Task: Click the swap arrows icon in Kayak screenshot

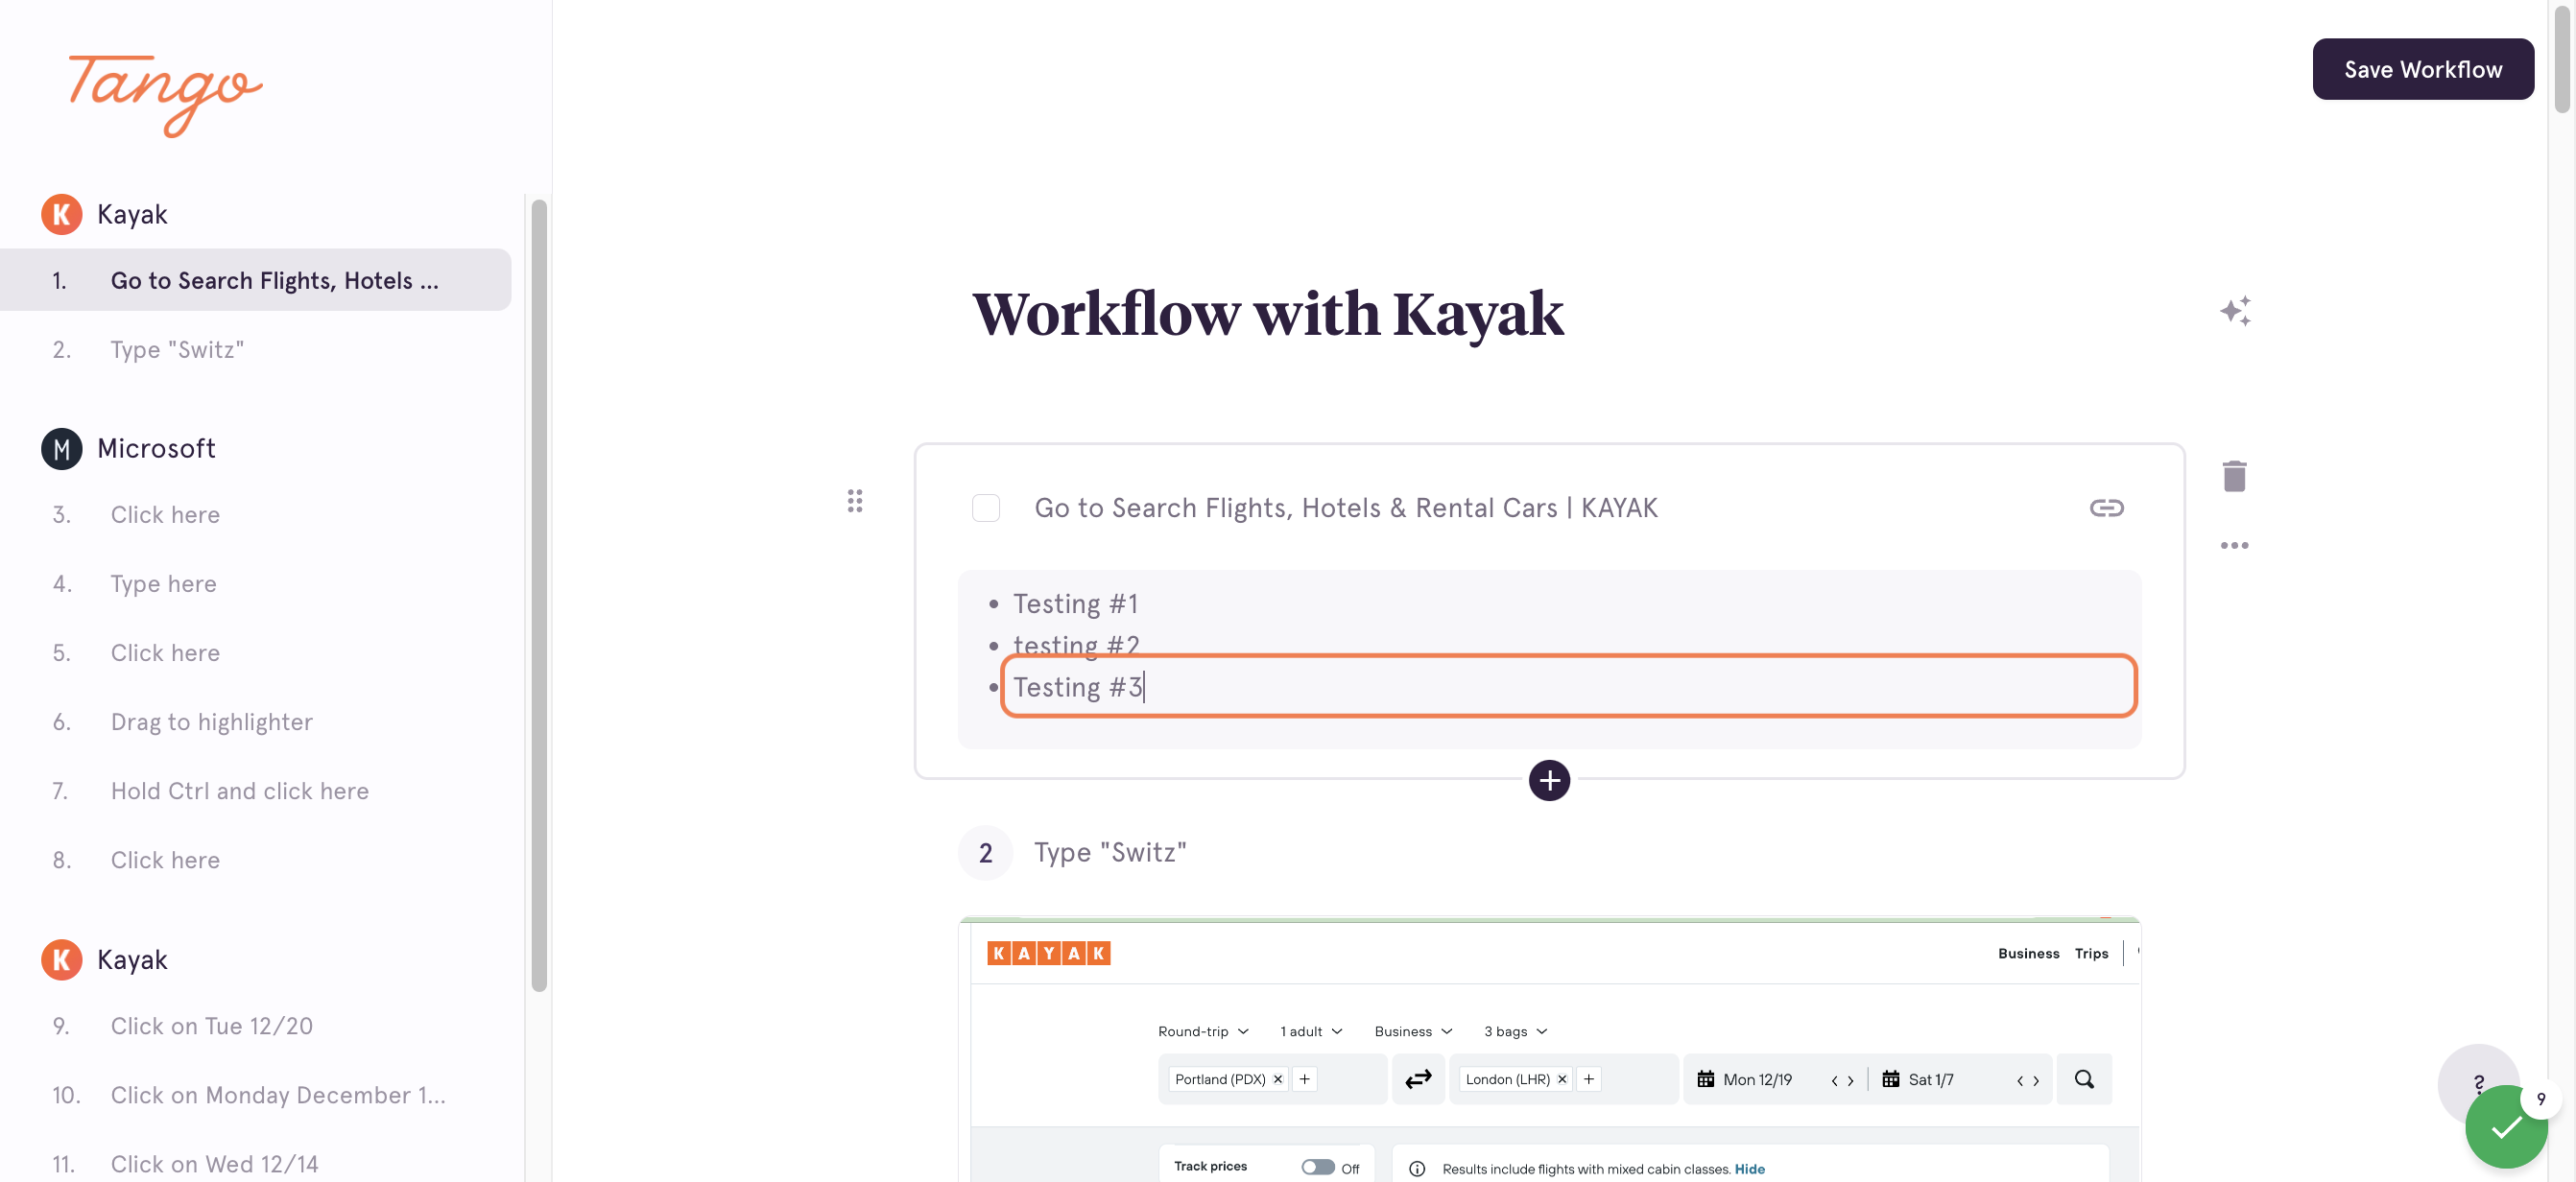Action: [x=1418, y=1079]
